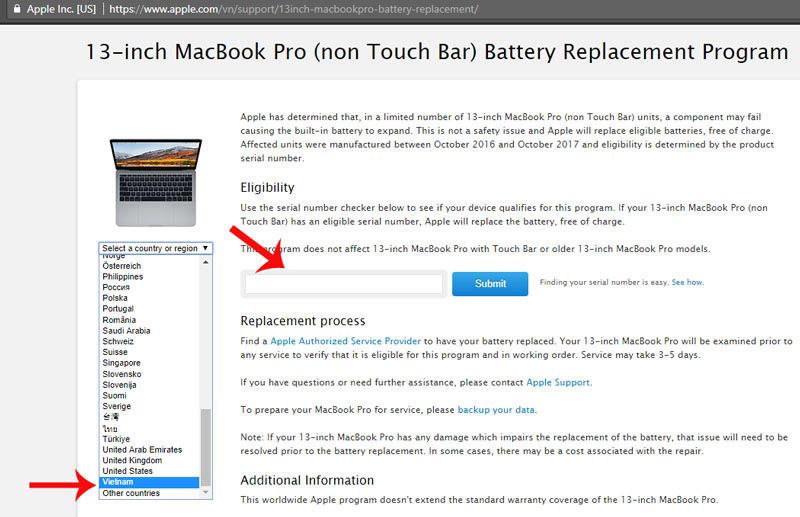The image size is (800, 517).
Task: Collapse the 'Select a country or region' dropdown
Action: [155, 248]
